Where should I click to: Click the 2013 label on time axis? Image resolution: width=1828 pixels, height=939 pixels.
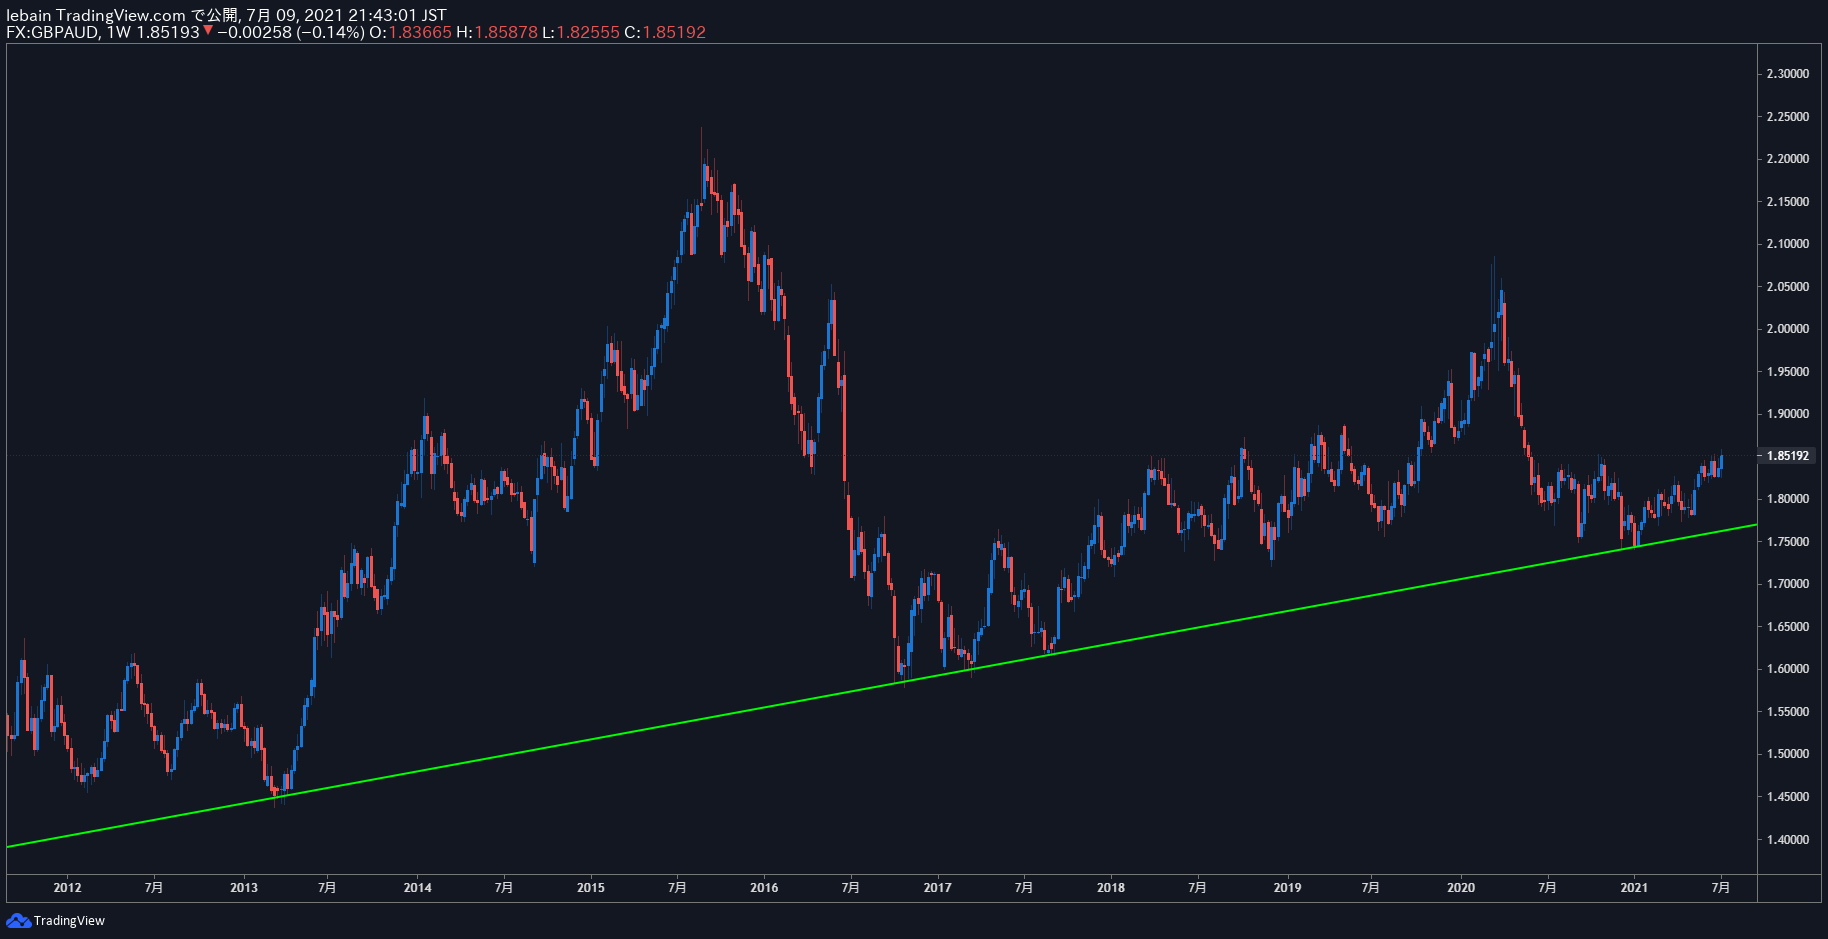[244, 888]
